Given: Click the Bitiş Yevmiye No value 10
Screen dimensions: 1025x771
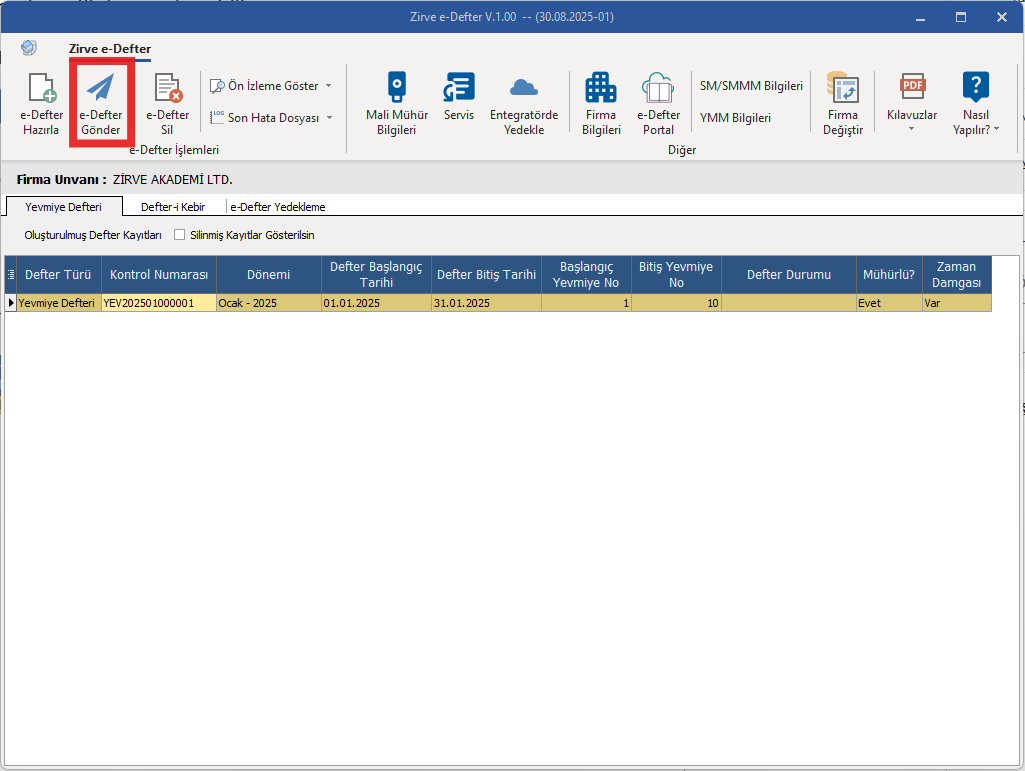Looking at the screenshot, I should [x=676, y=303].
